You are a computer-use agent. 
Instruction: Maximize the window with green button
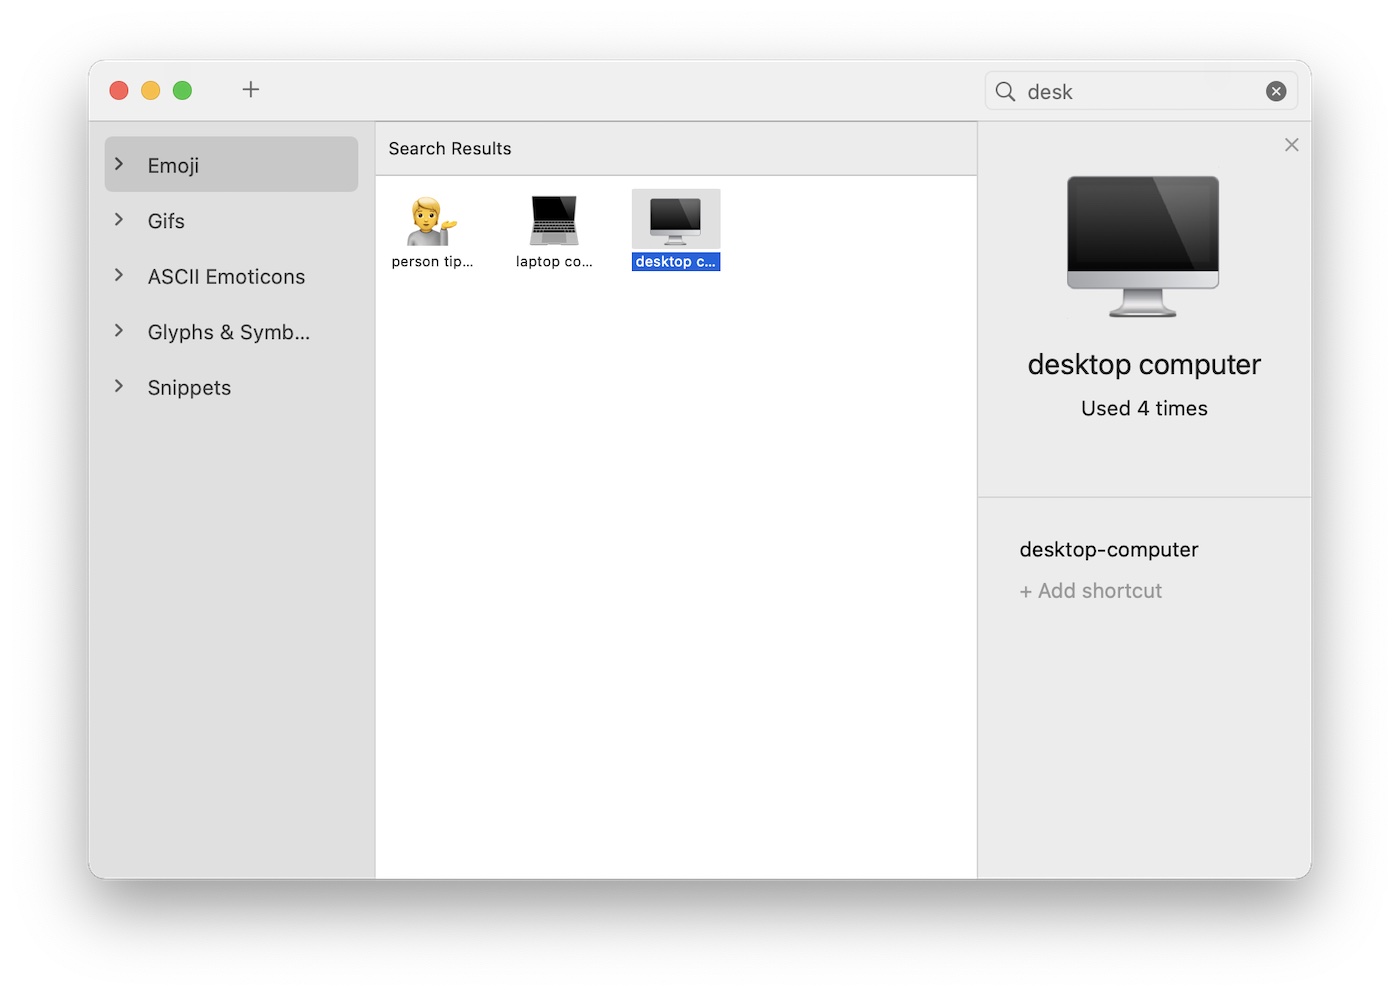click(x=182, y=90)
